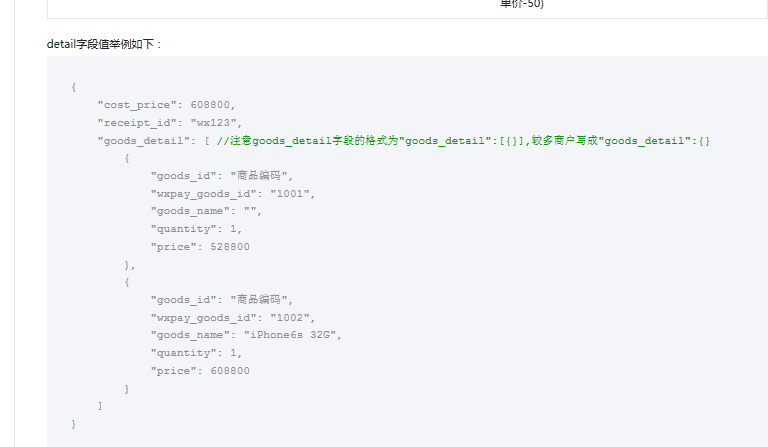This screenshot has width=768, height=447.
Task: Click the "price": 528800 line
Action: [x=200, y=247]
